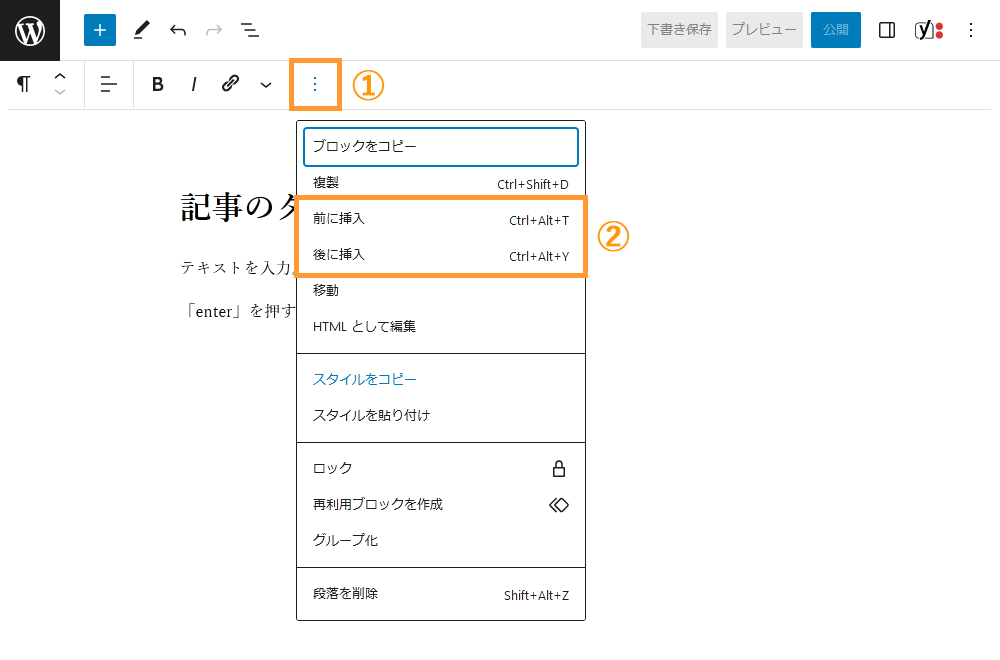Apply italic formatting
Image resolution: width=1000 pixels, height=660 pixels.
point(193,84)
